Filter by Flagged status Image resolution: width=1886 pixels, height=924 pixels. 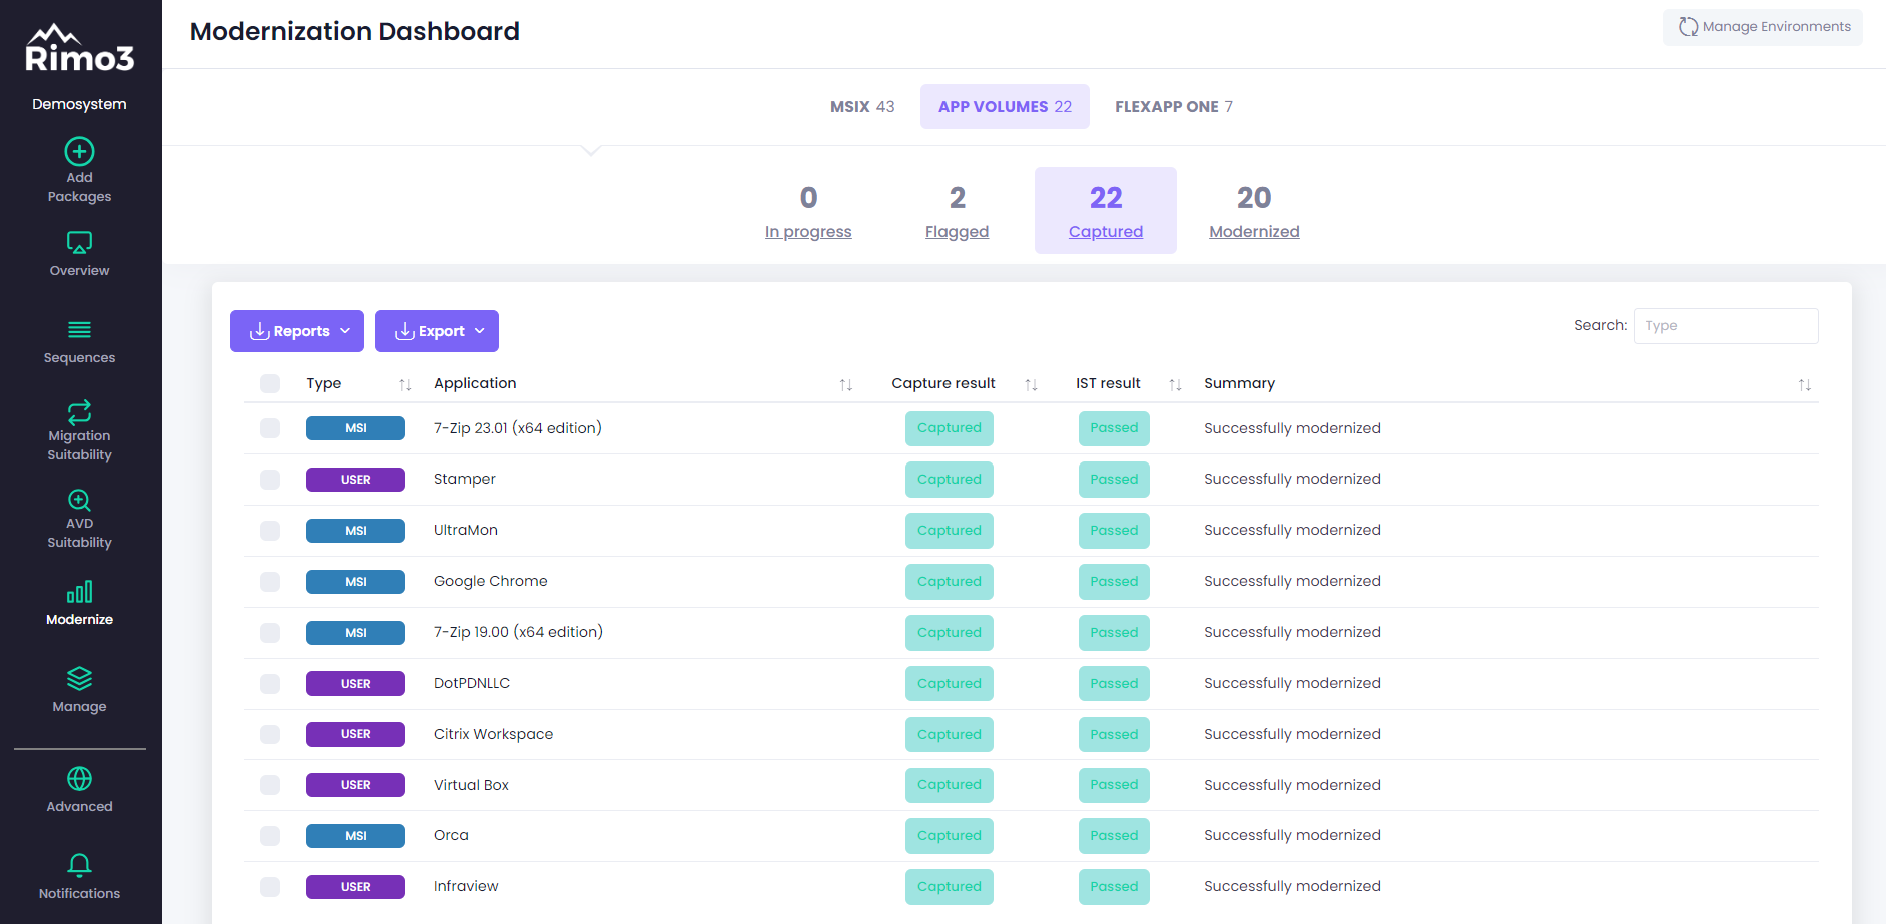coord(957,211)
